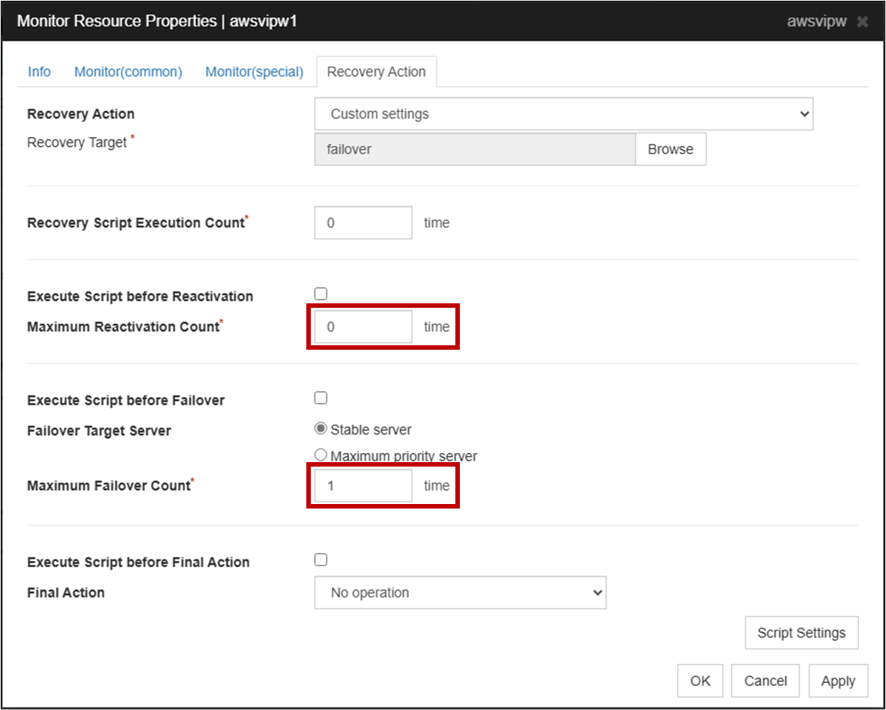Select the Monitor(special) tab
The height and width of the screenshot is (710, 886).
(x=253, y=71)
